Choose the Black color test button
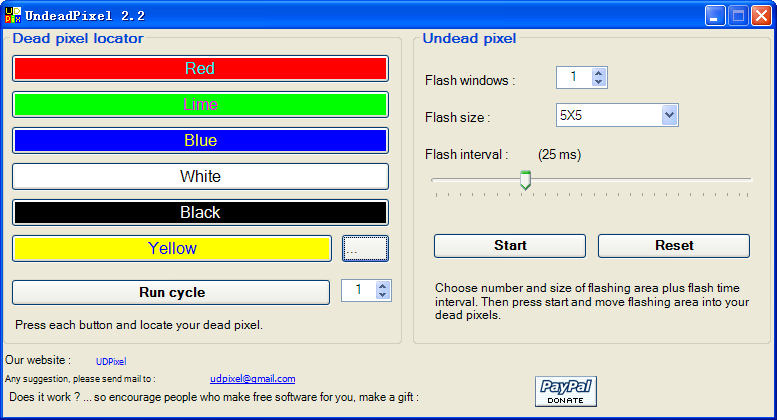The width and height of the screenshot is (777, 420). click(200, 212)
